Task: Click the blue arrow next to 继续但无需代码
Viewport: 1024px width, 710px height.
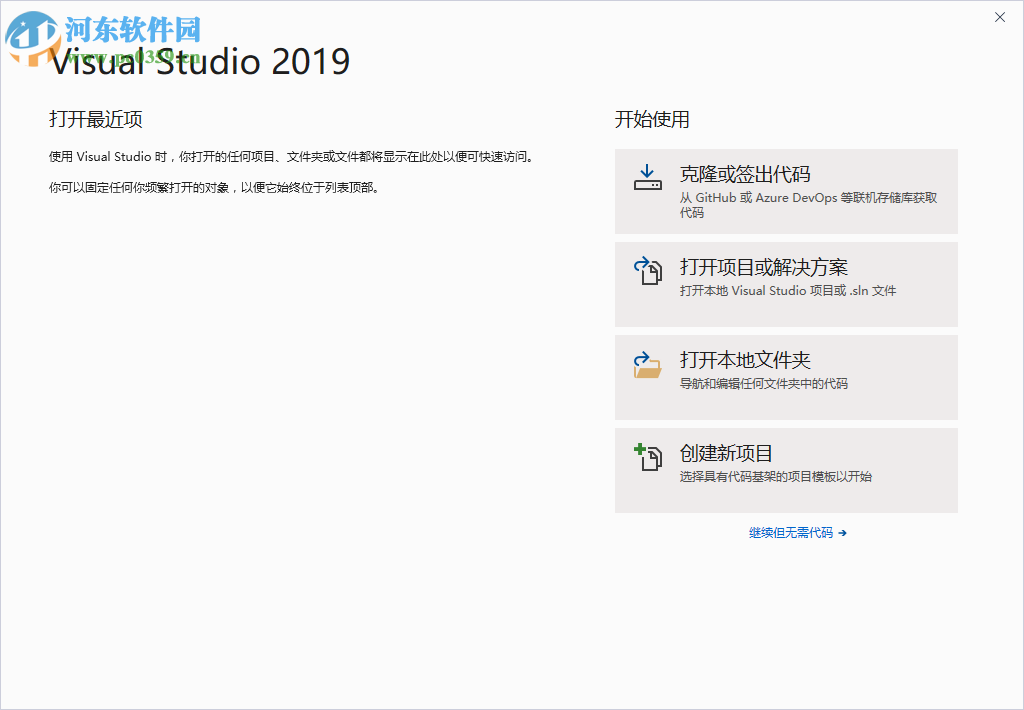Action: [841, 532]
